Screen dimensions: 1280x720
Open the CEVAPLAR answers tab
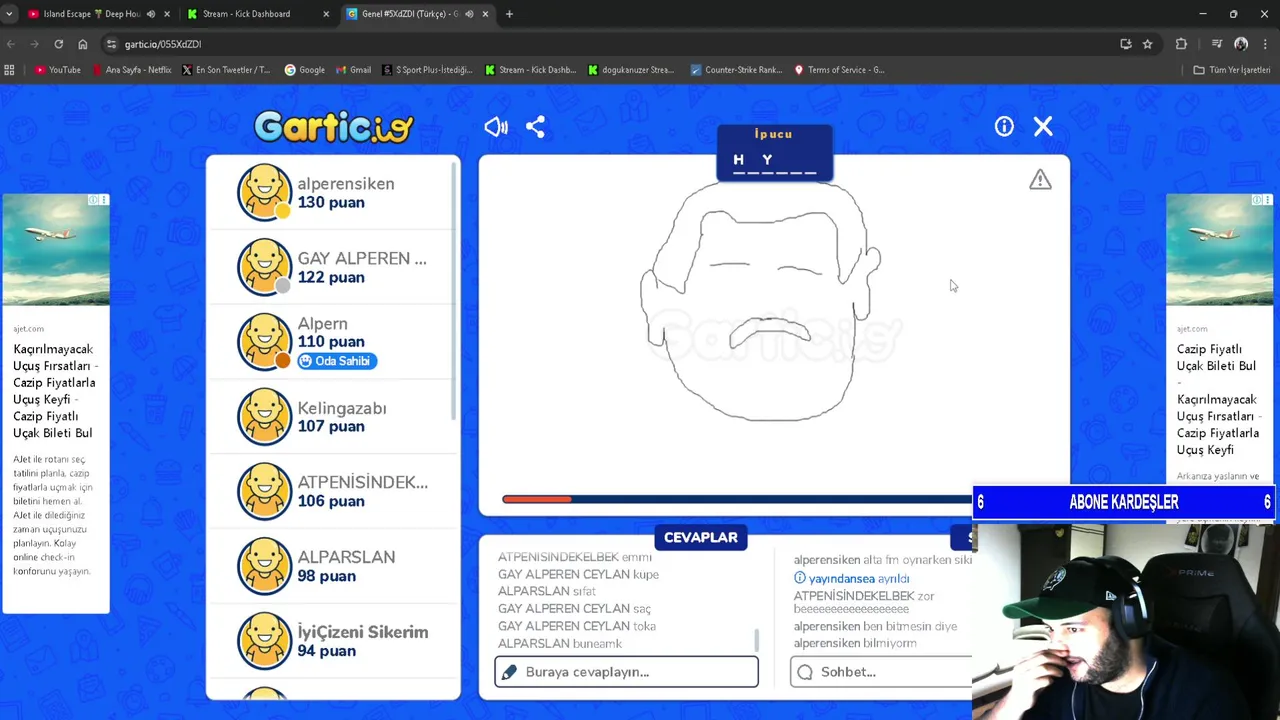(x=700, y=538)
